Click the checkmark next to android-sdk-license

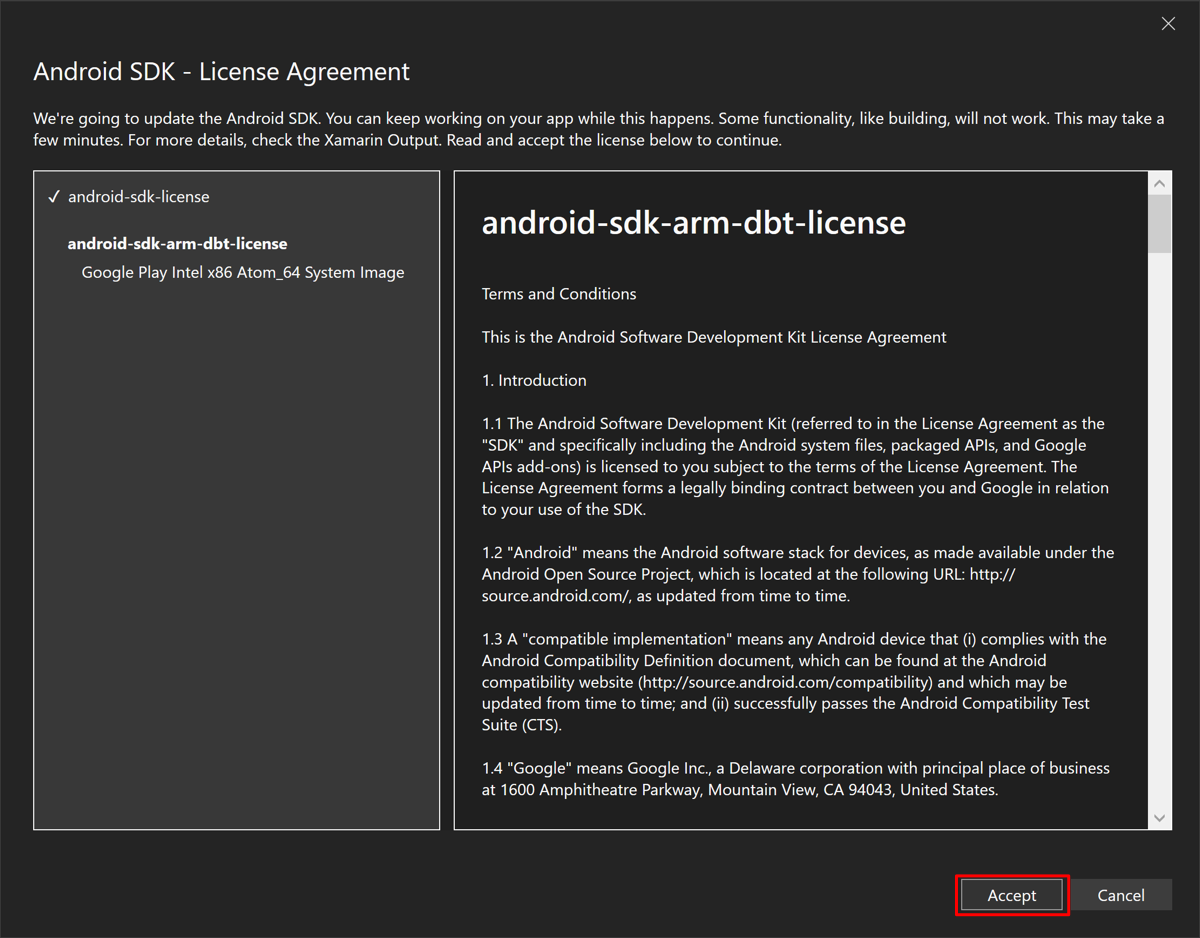point(54,196)
